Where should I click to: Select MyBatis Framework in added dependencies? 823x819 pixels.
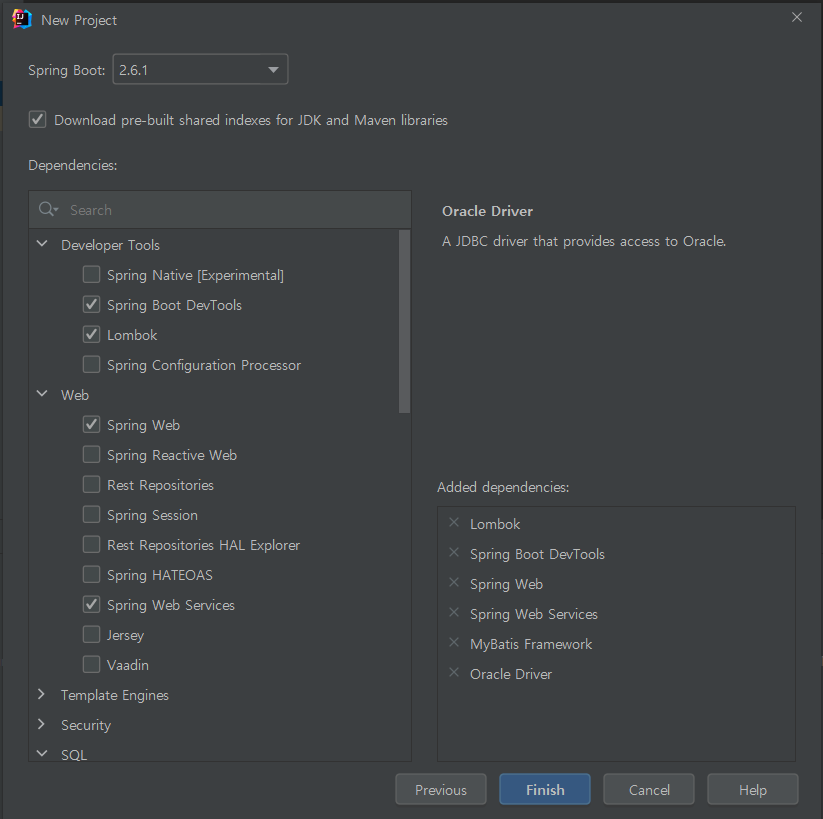coord(531,644)
